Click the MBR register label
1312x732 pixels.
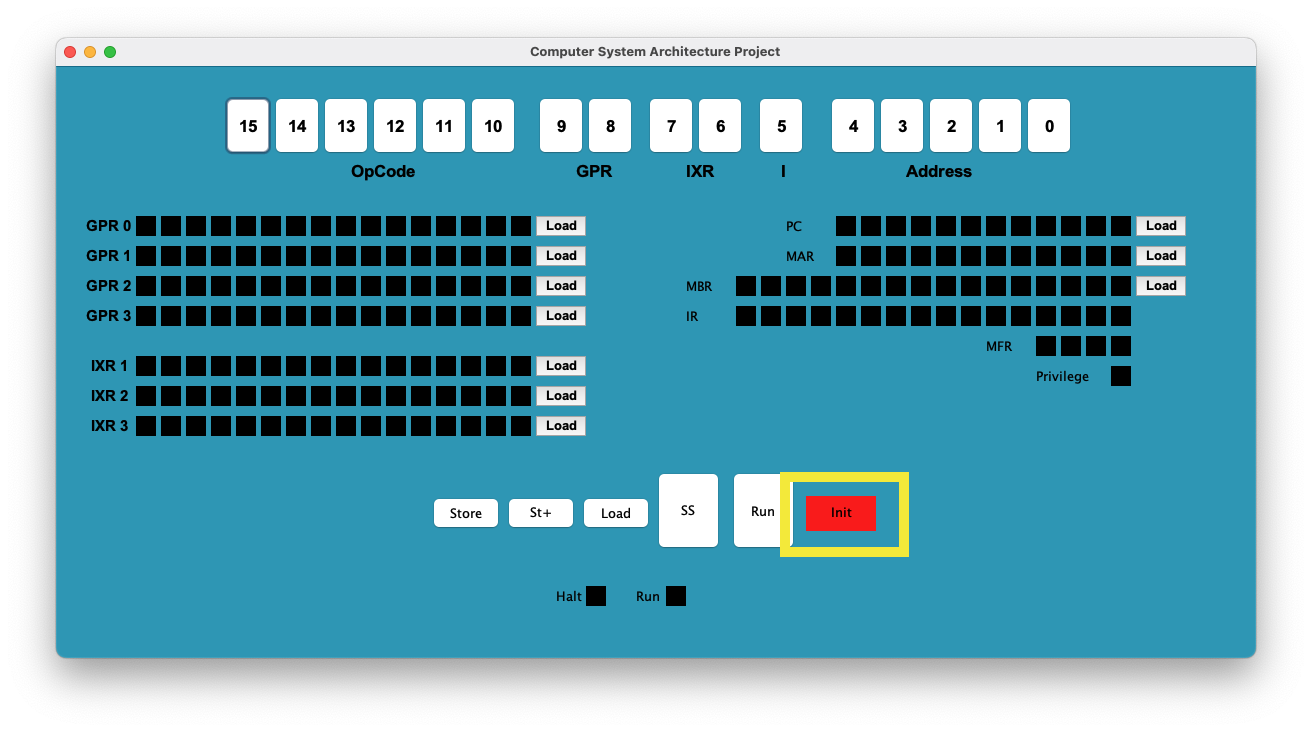pyautogui.click(x=699, y=287)
